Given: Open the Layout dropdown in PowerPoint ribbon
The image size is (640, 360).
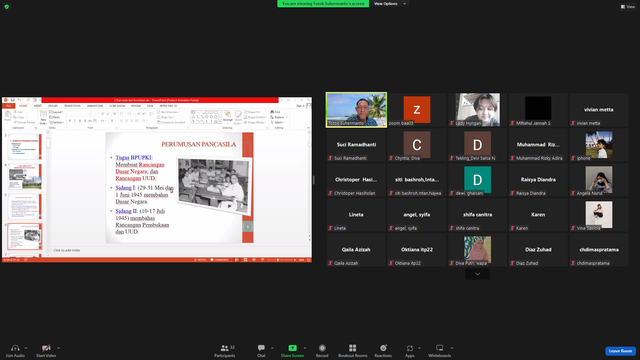Looking at the screenshot, I should coord(56,112).
